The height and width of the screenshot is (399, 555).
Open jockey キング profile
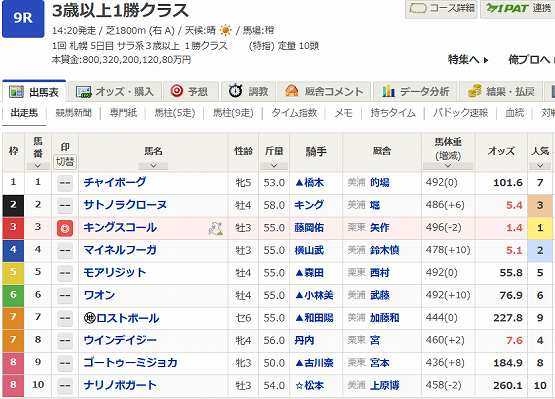pos(309,205)
